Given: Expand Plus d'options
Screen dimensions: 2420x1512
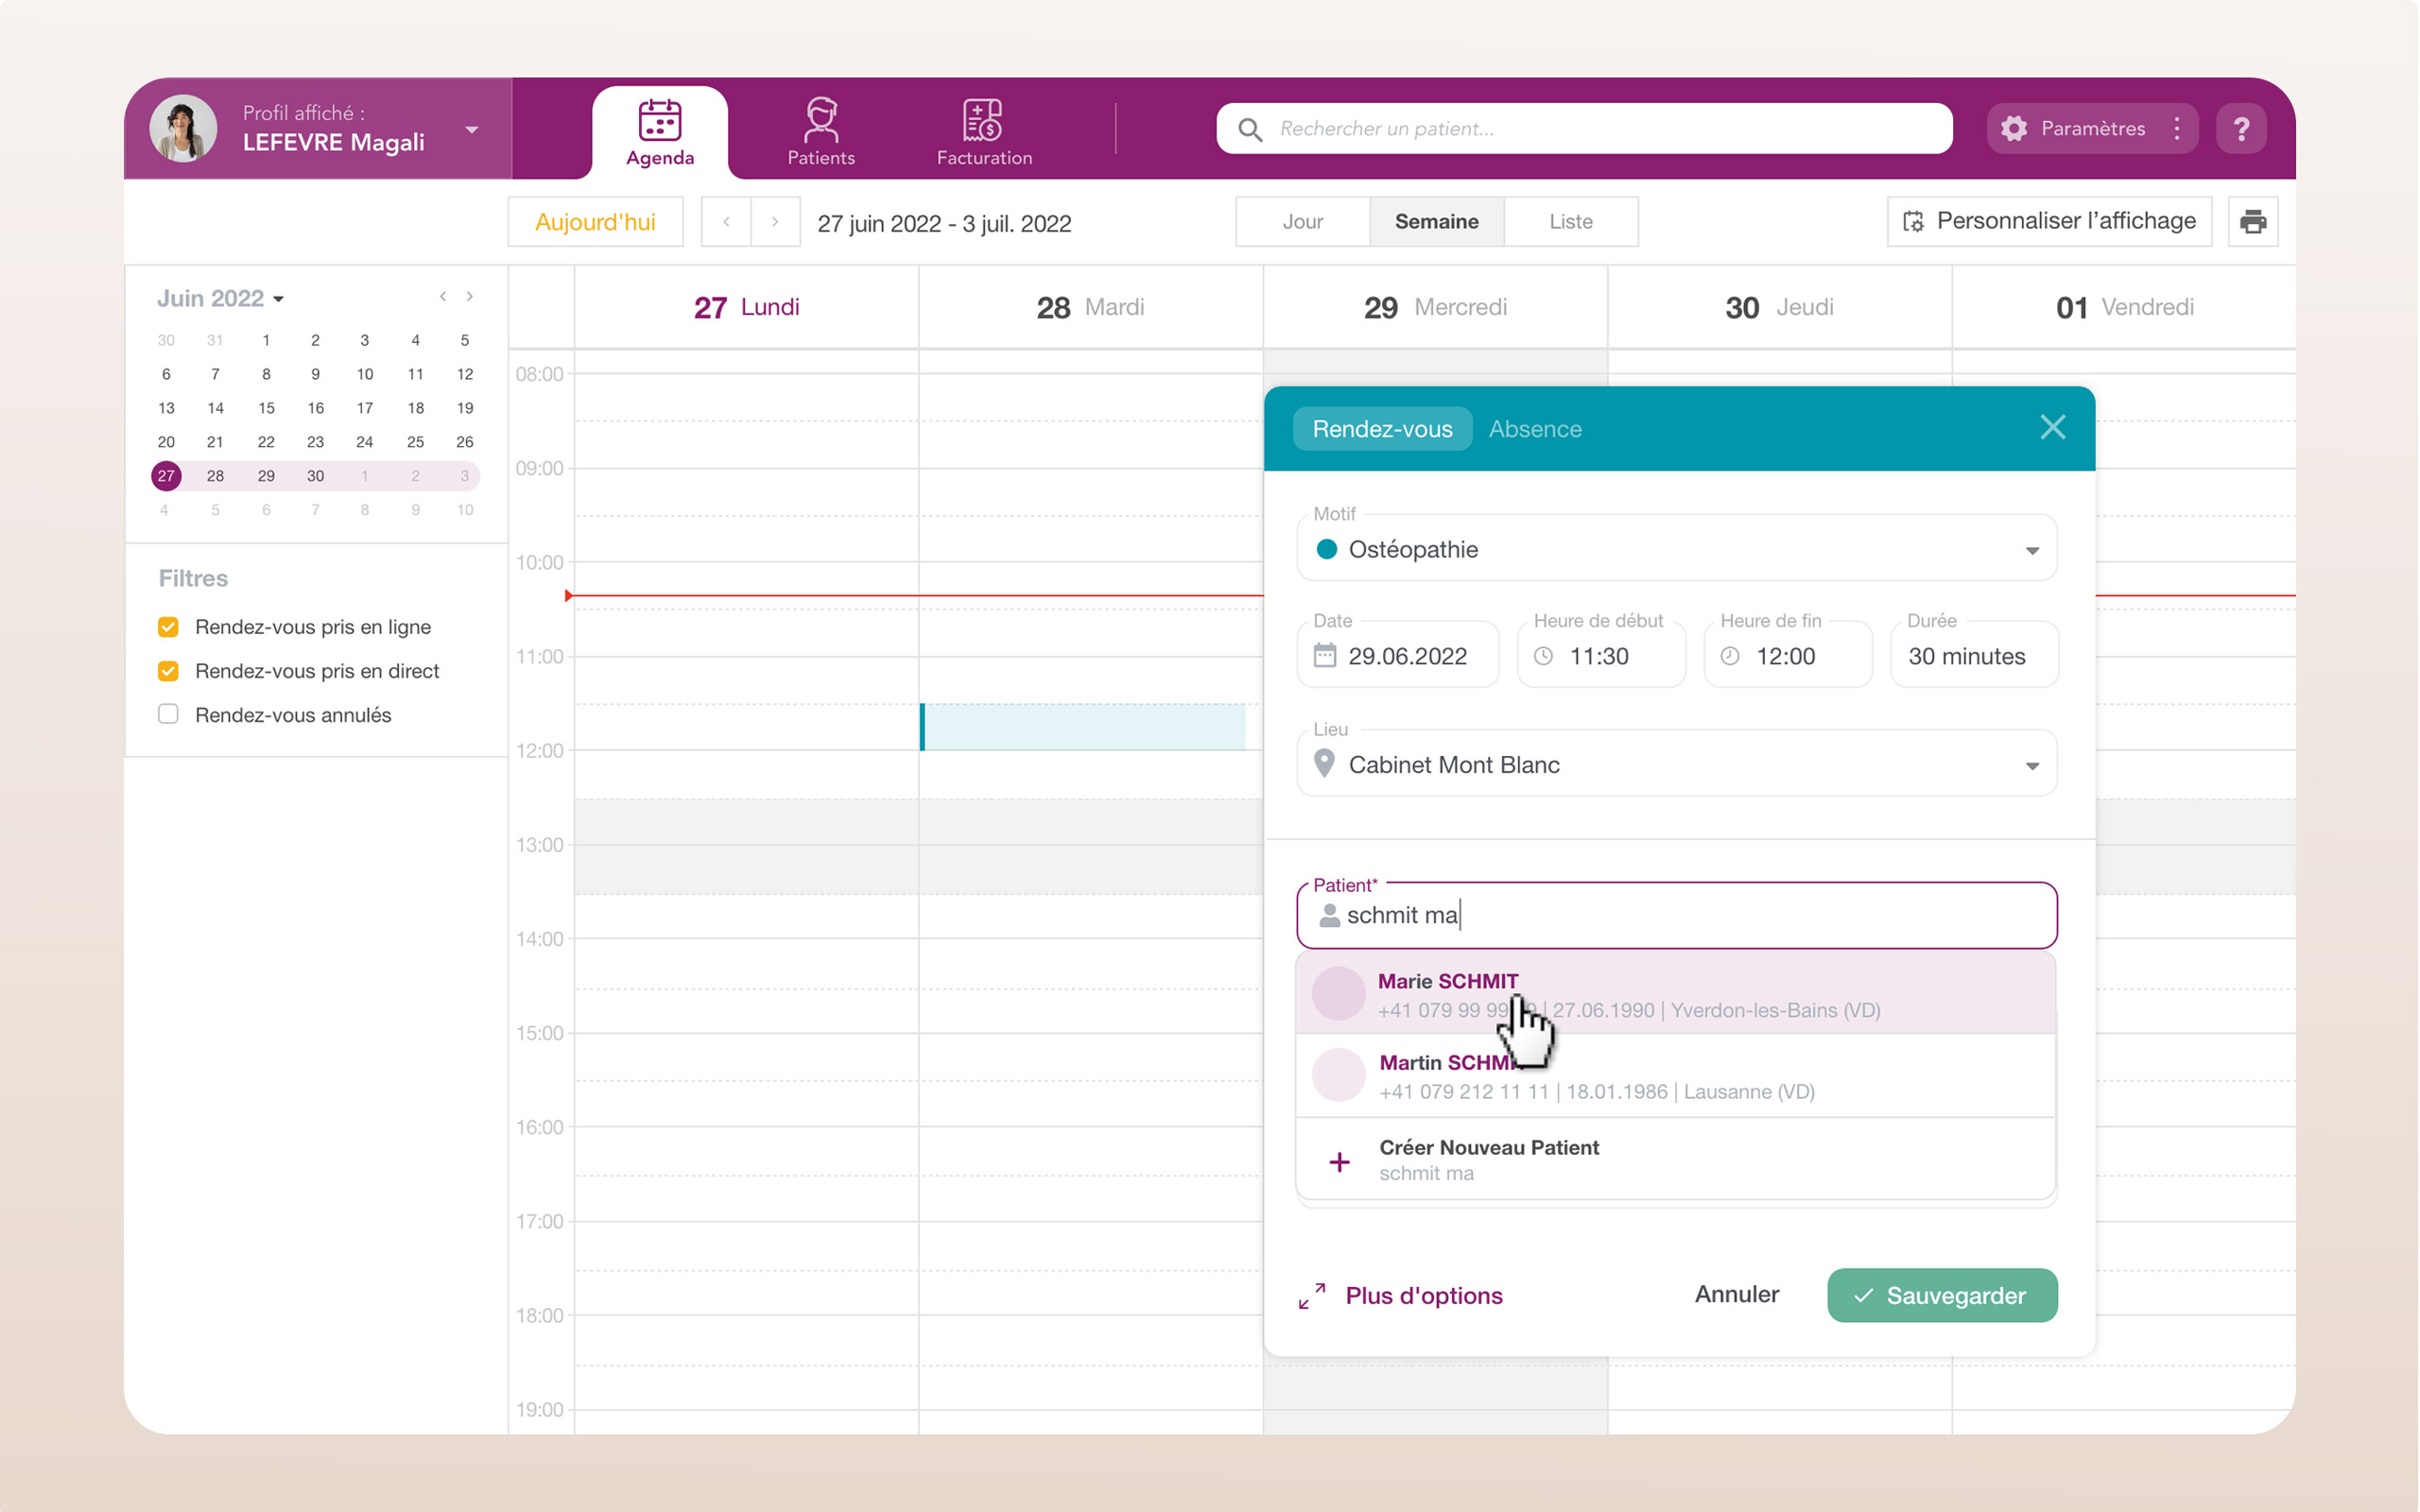Looking at the screenshot, I should coord(1425,1296).
